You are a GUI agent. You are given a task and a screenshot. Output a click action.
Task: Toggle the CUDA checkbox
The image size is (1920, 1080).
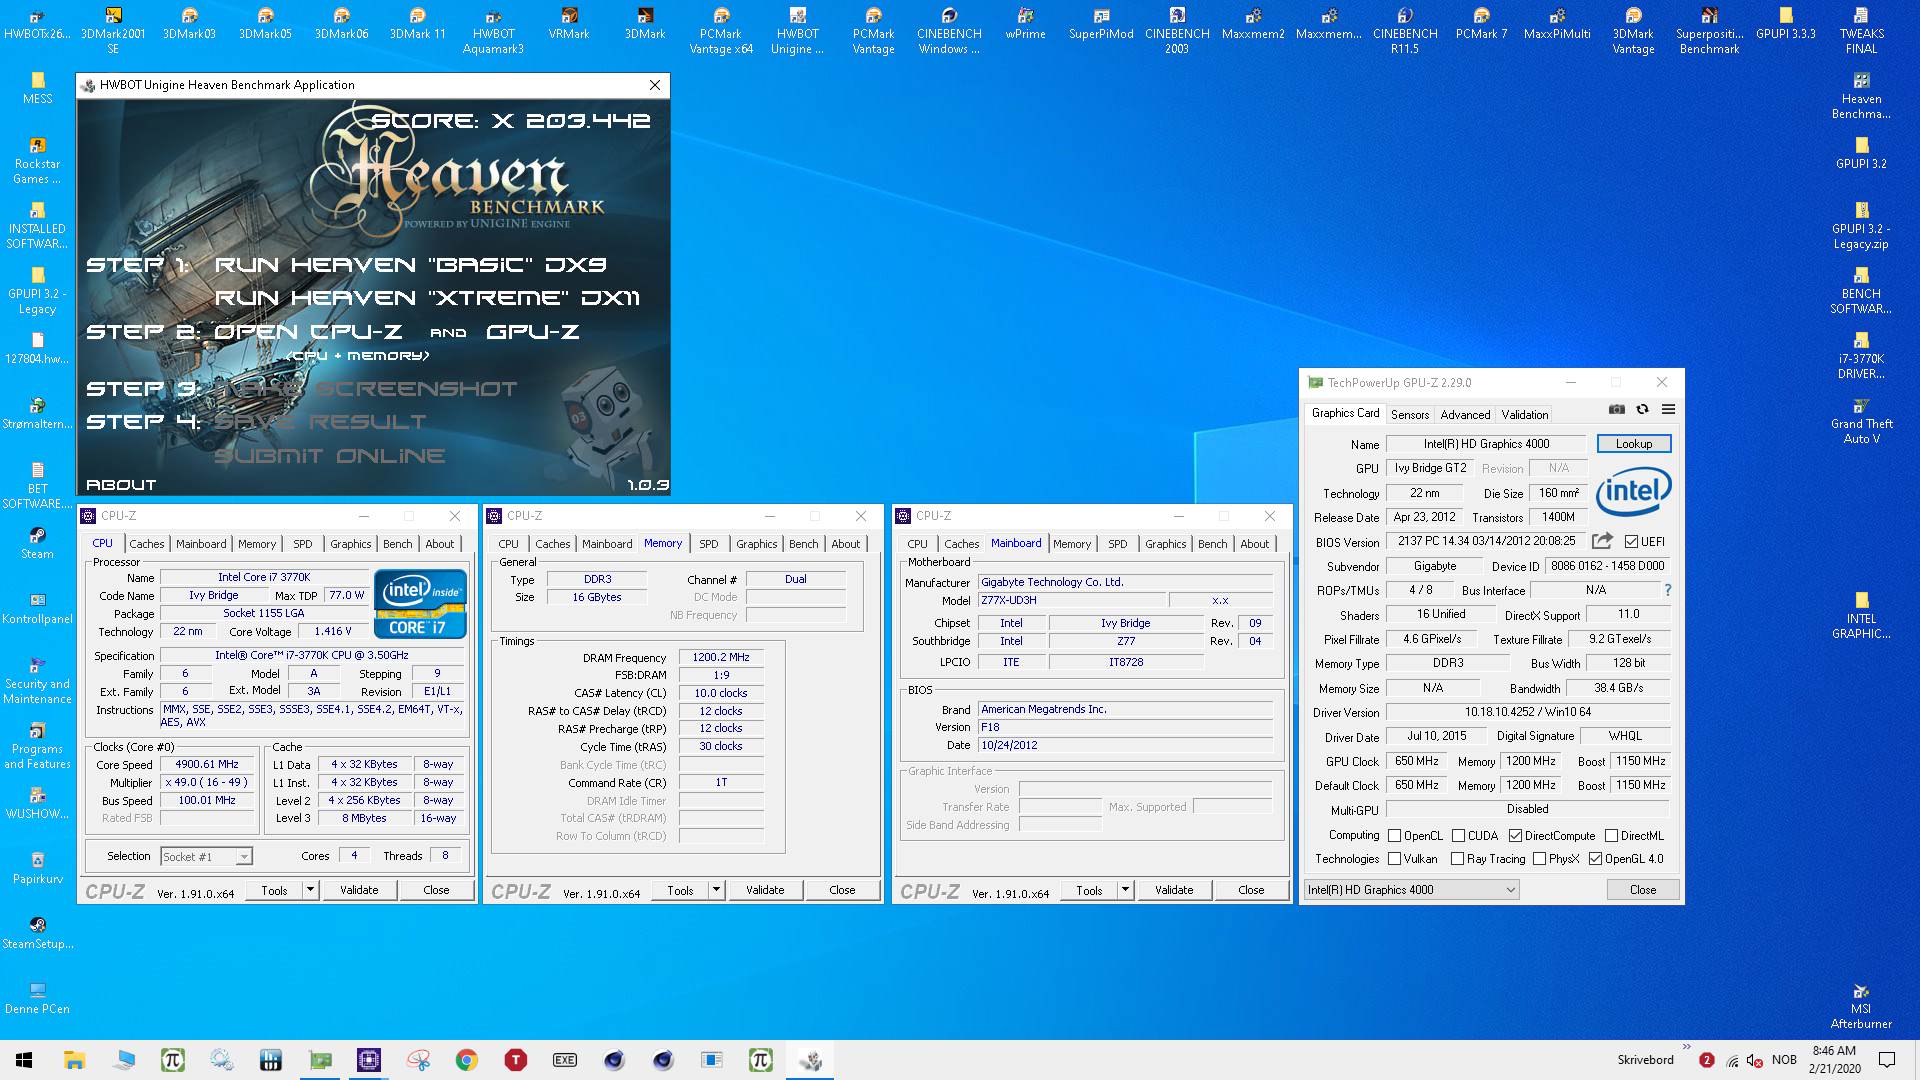[1458, 836]
